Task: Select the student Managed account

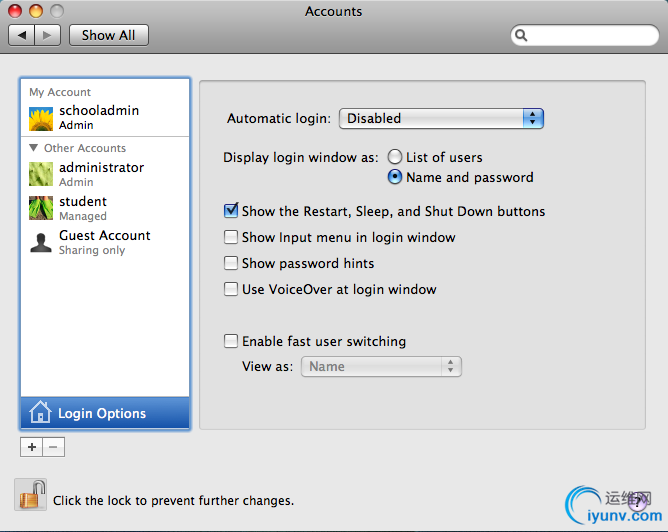Action: [105, 208]
